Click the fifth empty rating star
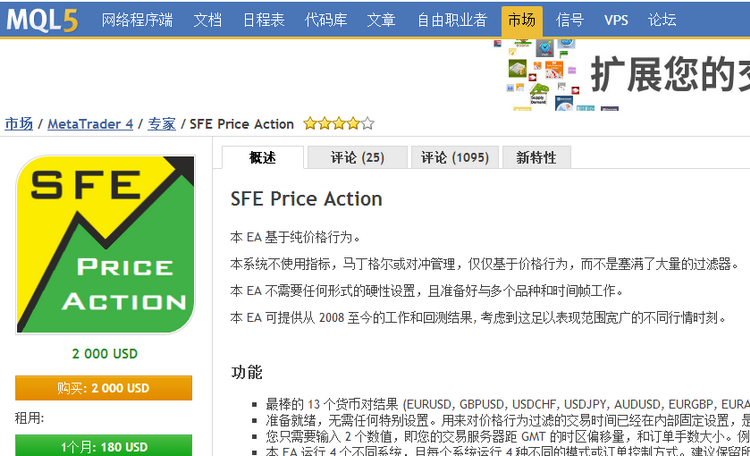Screen dimensions: 750x456 (367, 124)
